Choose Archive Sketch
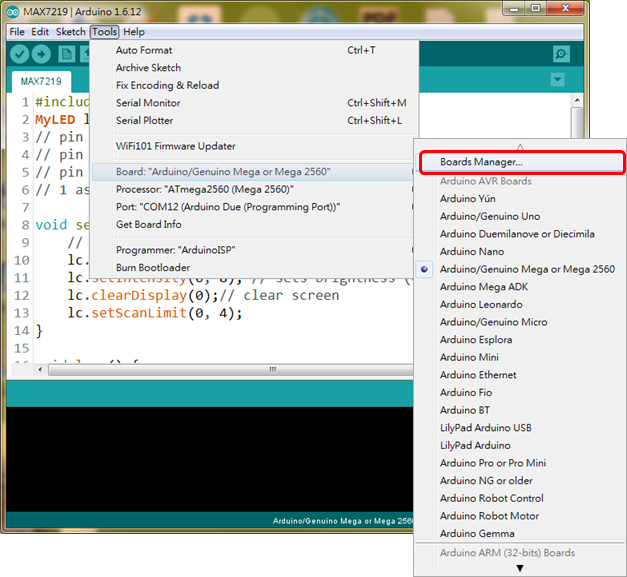This screenshot has height=577, width=627. click(x=255, y=68)
